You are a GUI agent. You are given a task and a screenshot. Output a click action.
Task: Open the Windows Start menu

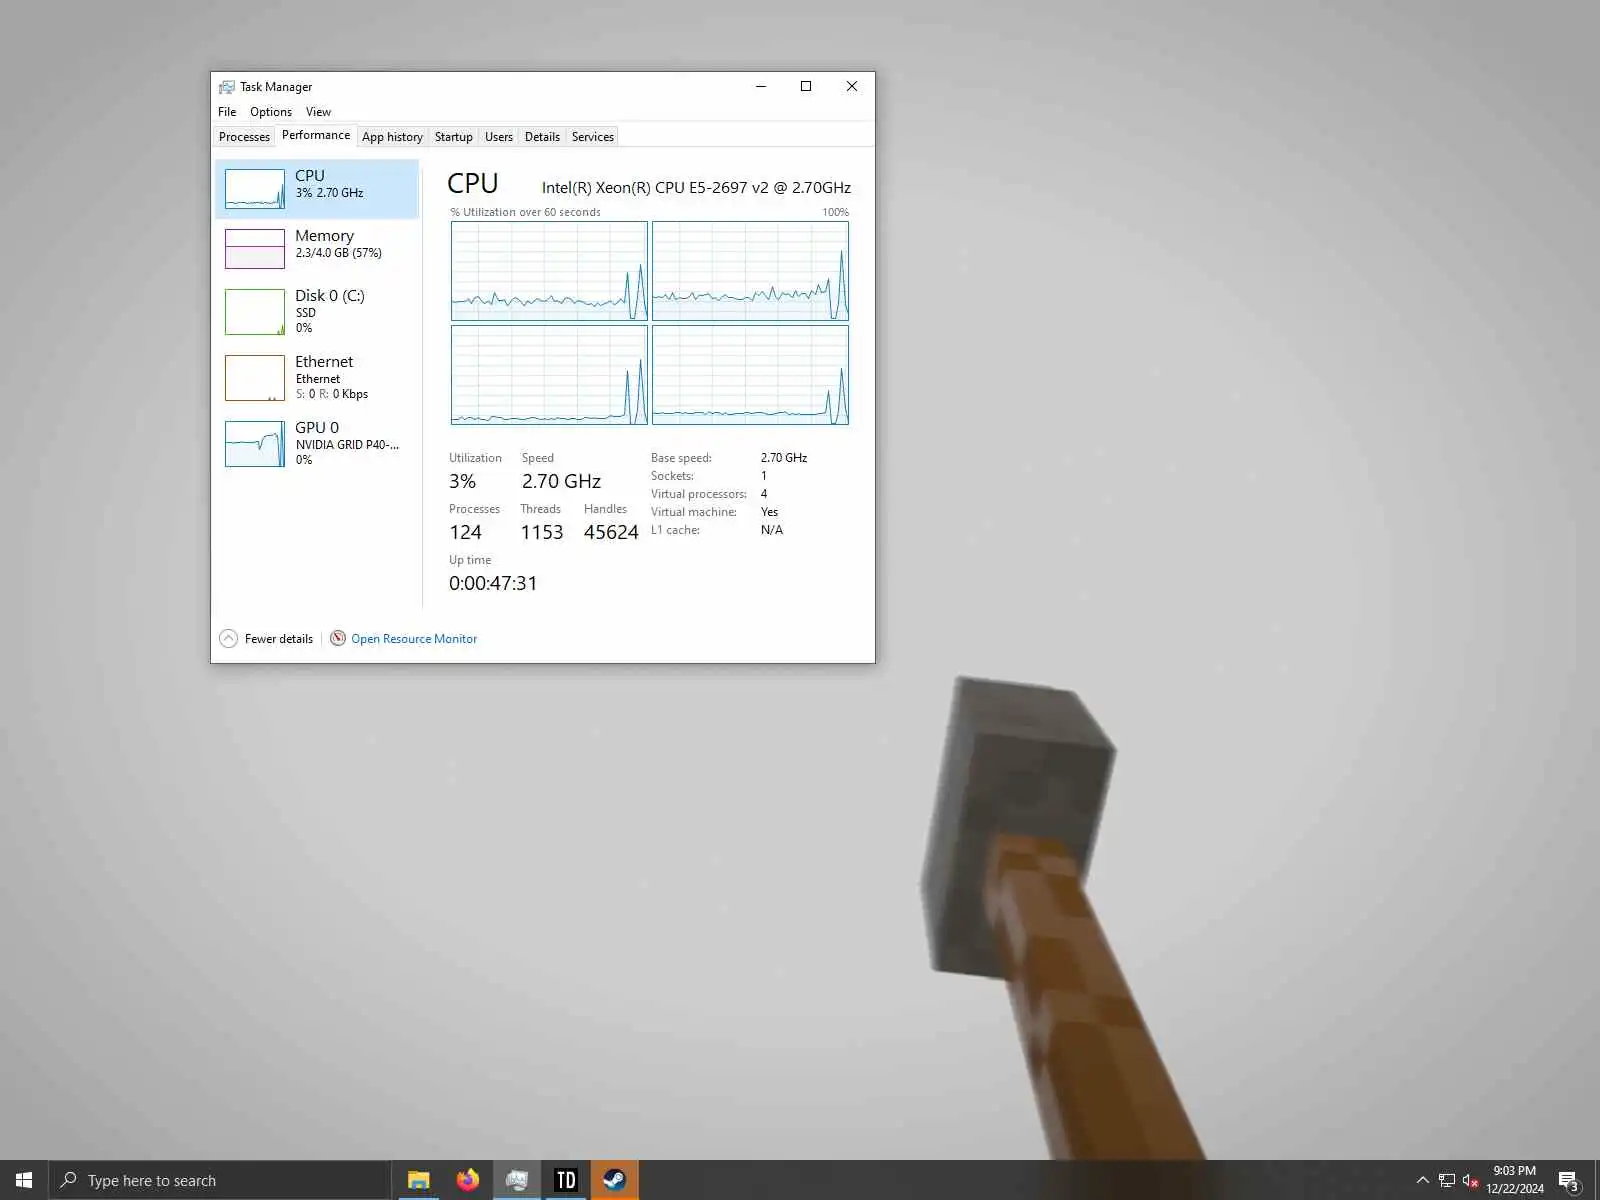coord(24,1180)
